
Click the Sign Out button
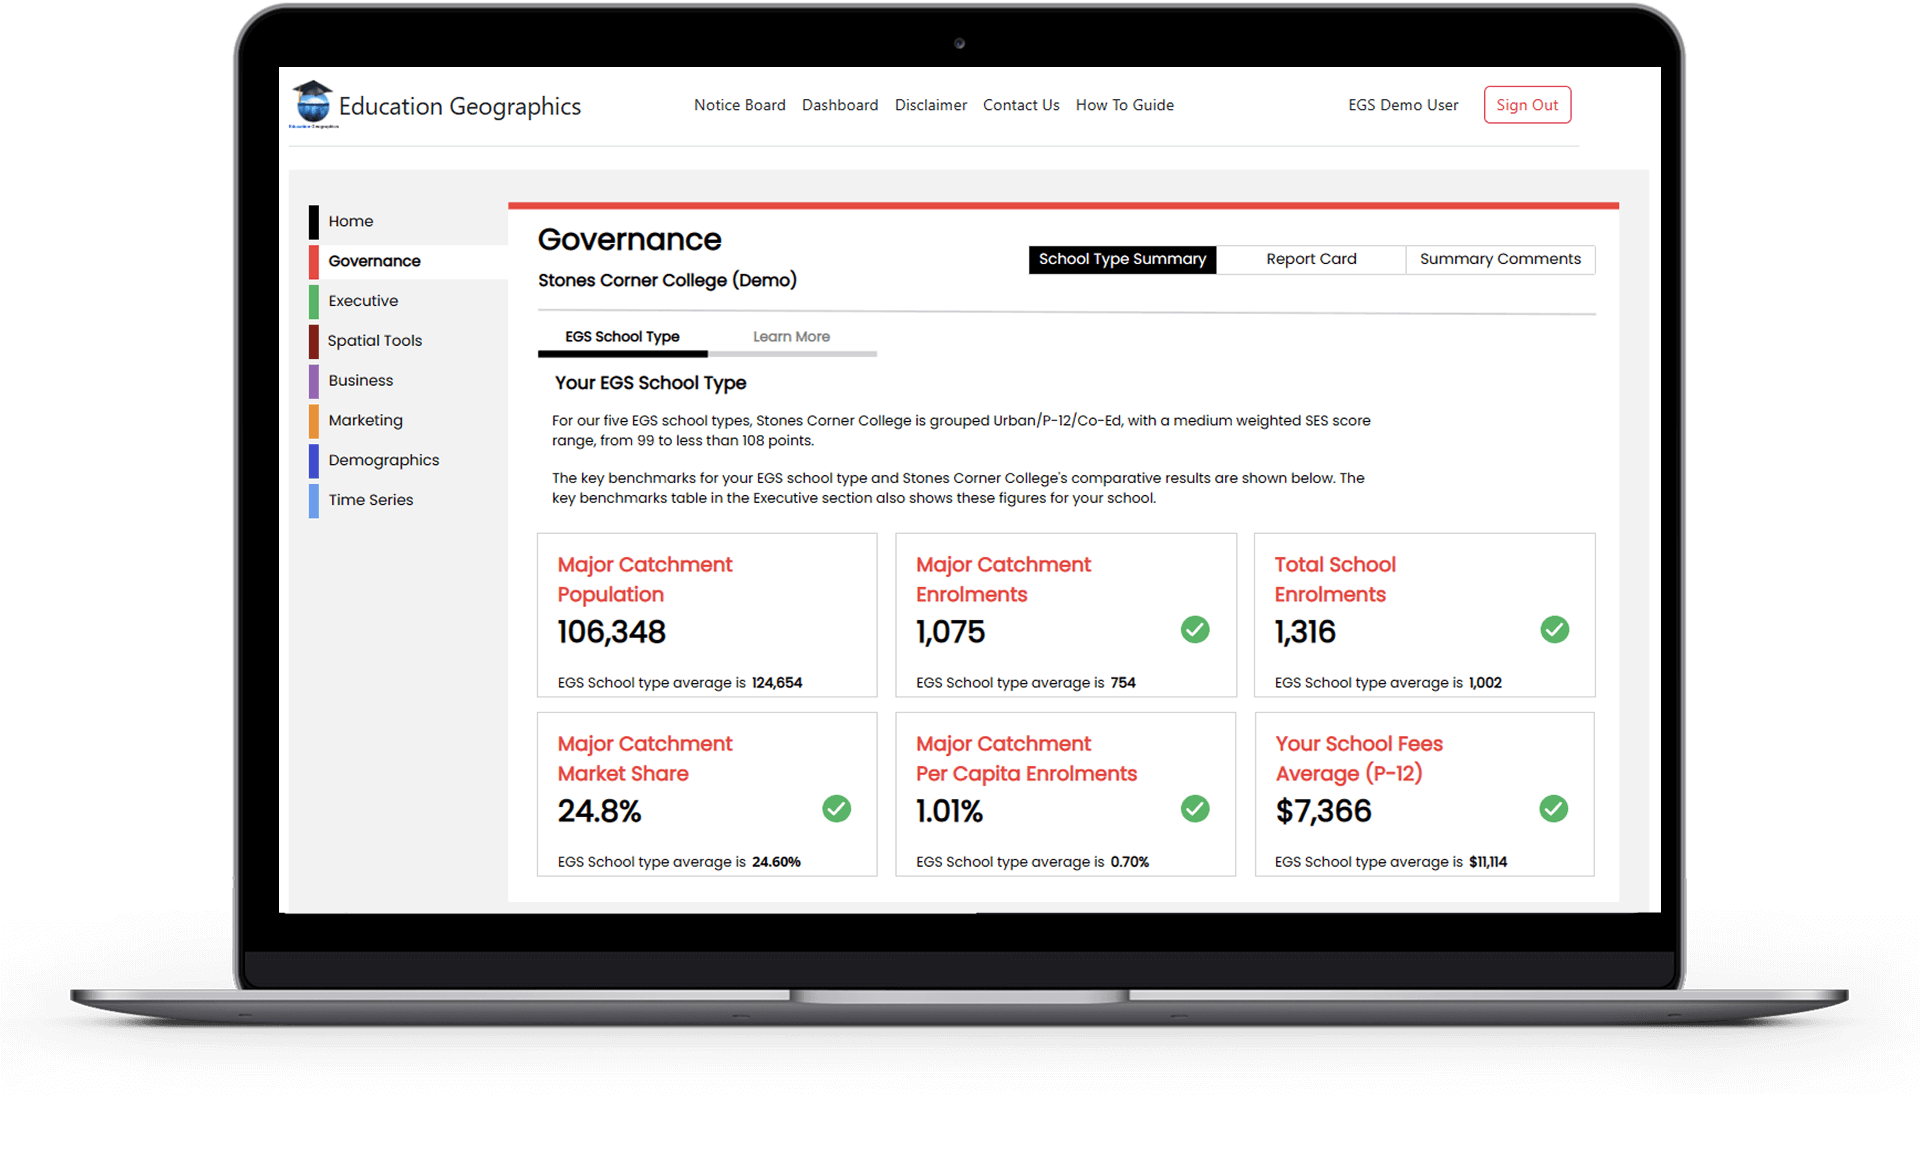point(1526,105)
